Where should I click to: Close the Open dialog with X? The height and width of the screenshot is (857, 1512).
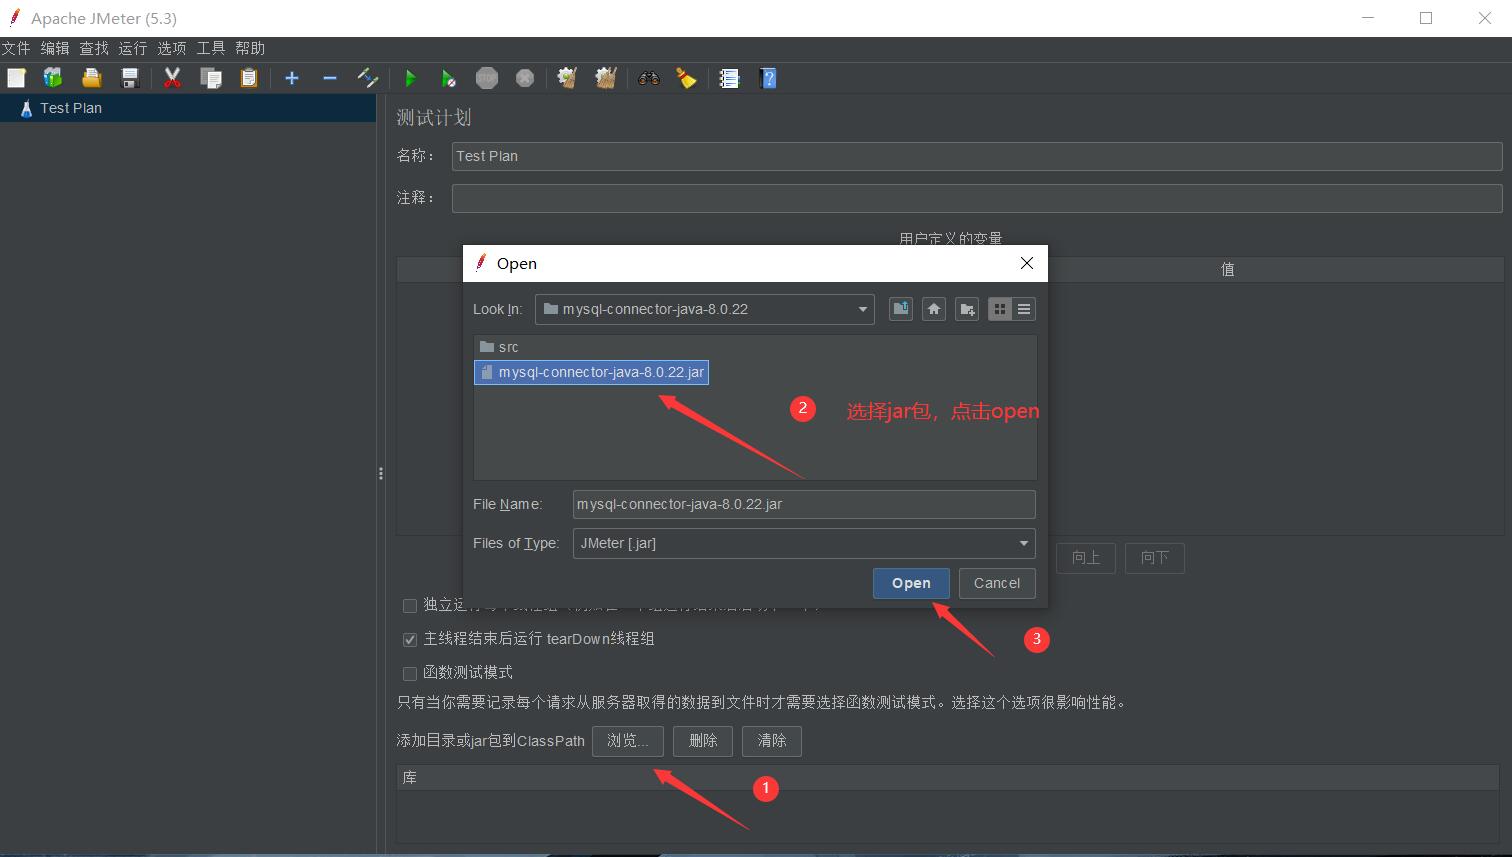[x=1026, y=263]
